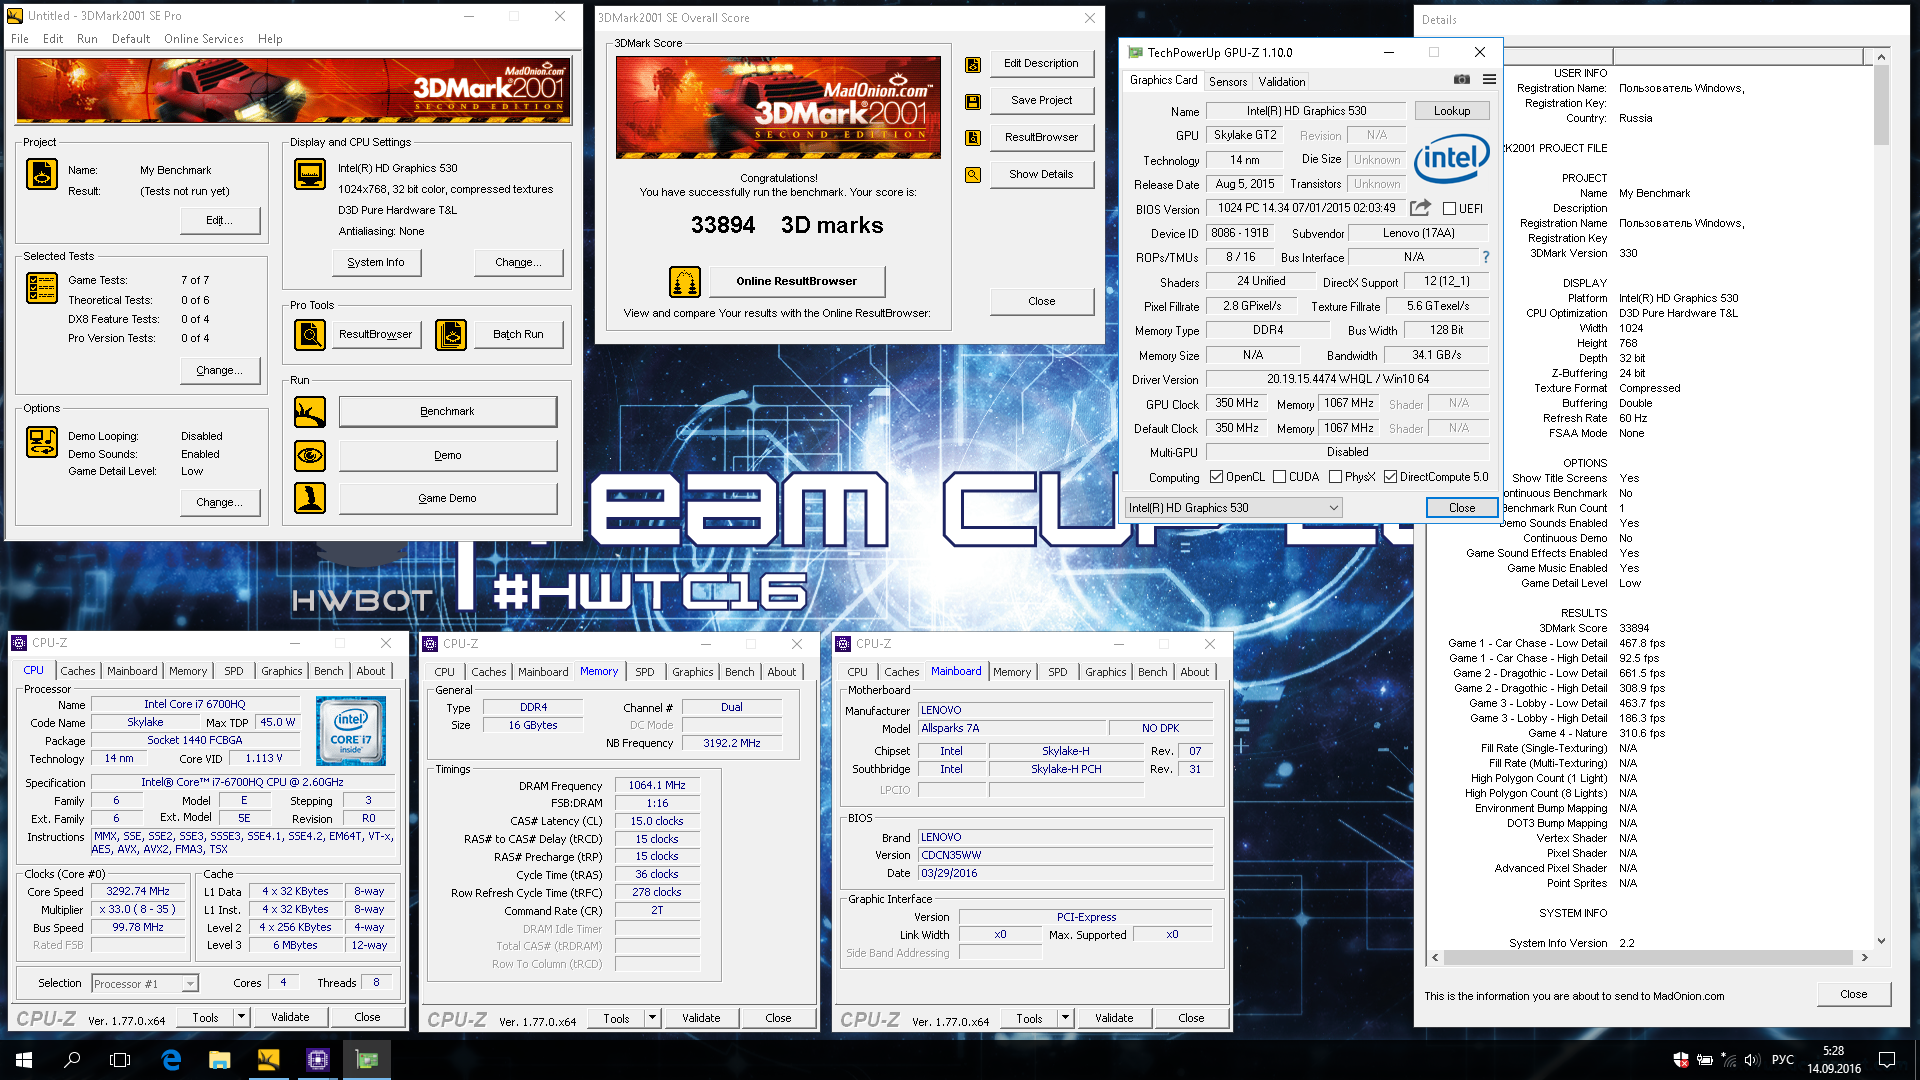The width and height of the screenshot is (1920, 1080).
Task: Click the Game Demo joystick icon
Action: pyautogui.click(x=310, y=498)
